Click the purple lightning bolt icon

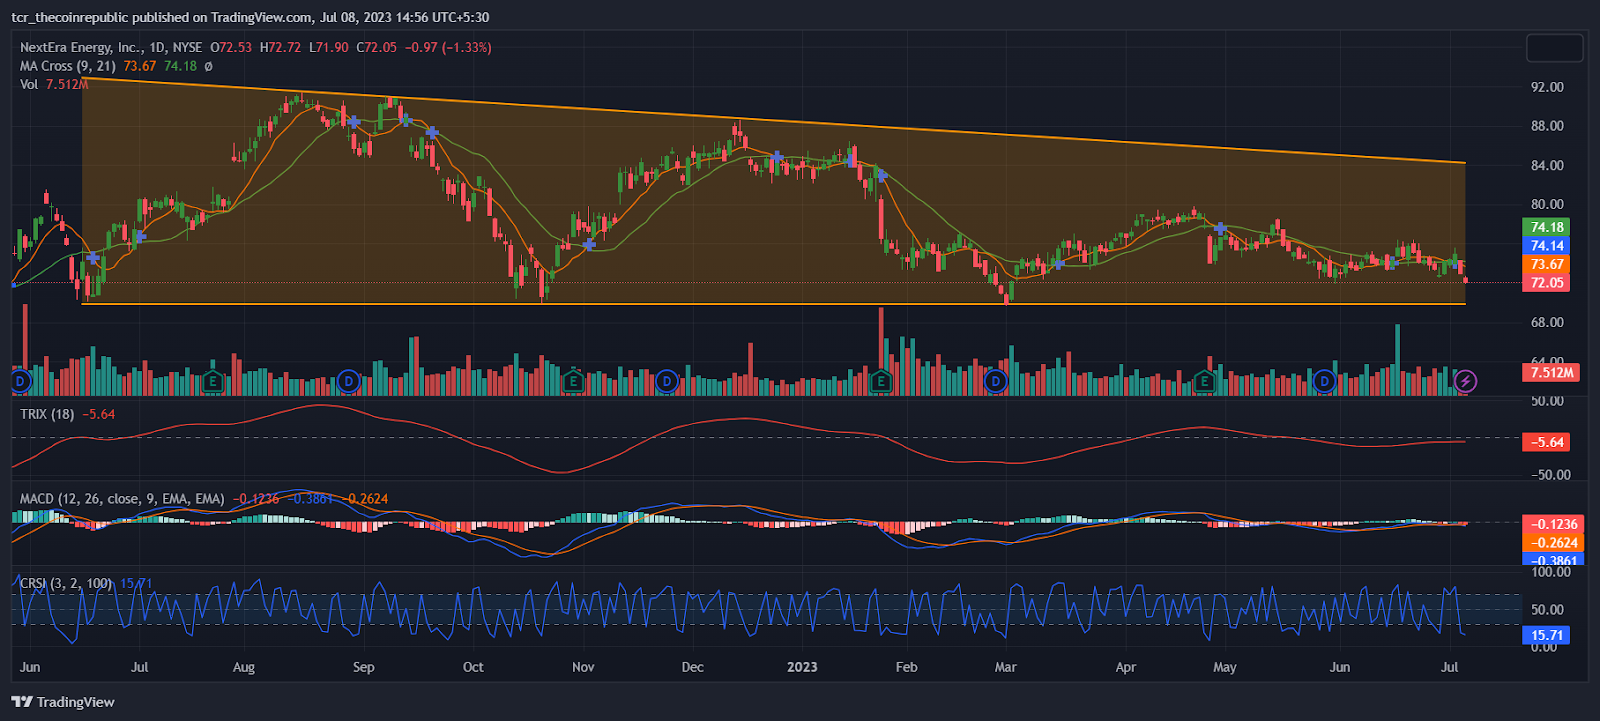1465,381
